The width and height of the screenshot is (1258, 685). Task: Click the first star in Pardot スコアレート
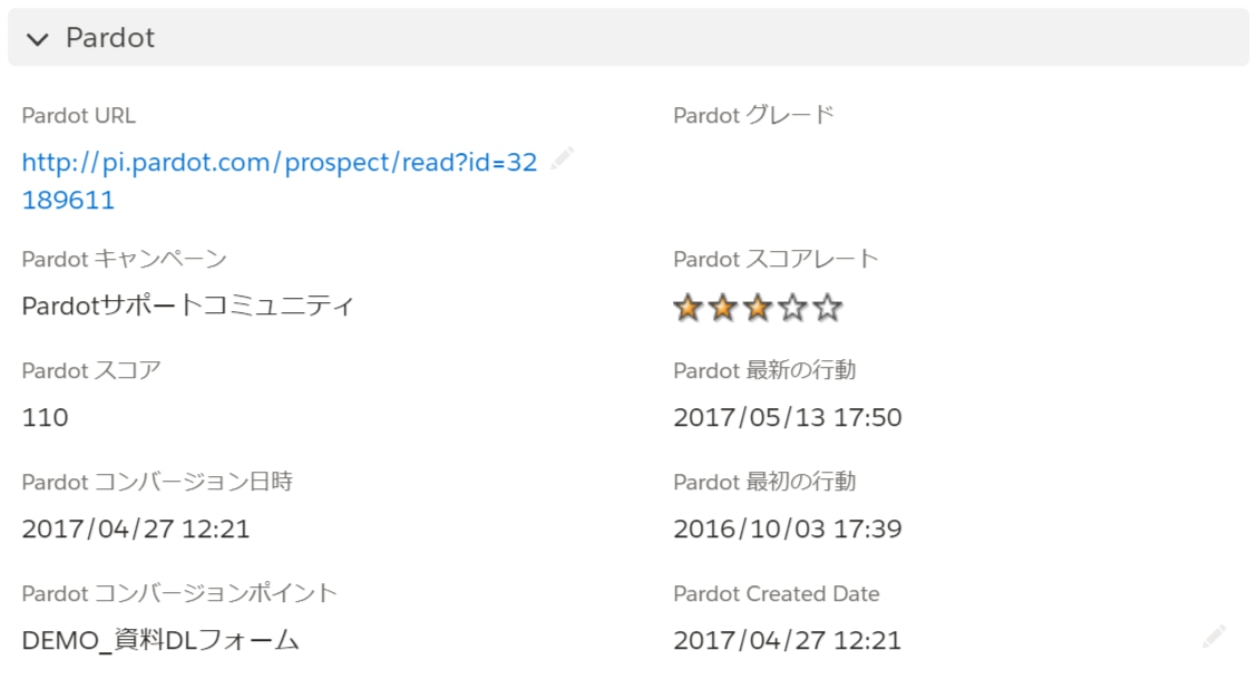(687, 309)
